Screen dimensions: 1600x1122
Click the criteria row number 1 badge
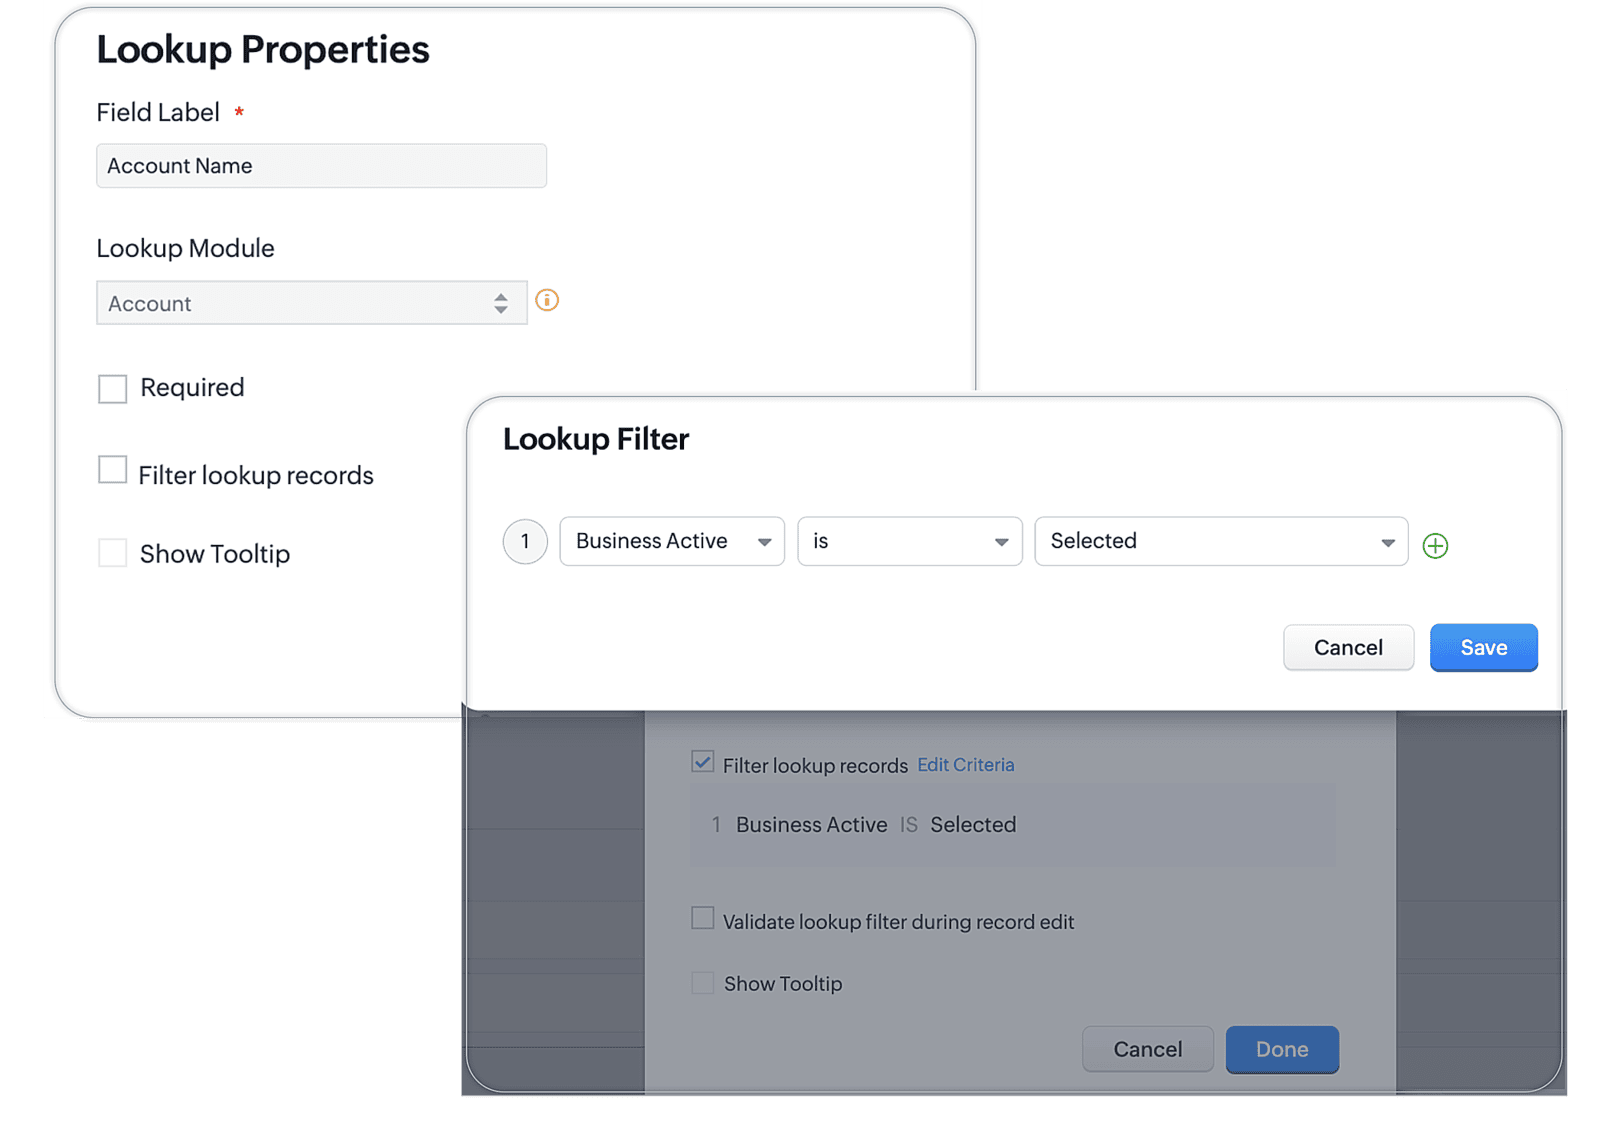(x=525, y=542)
